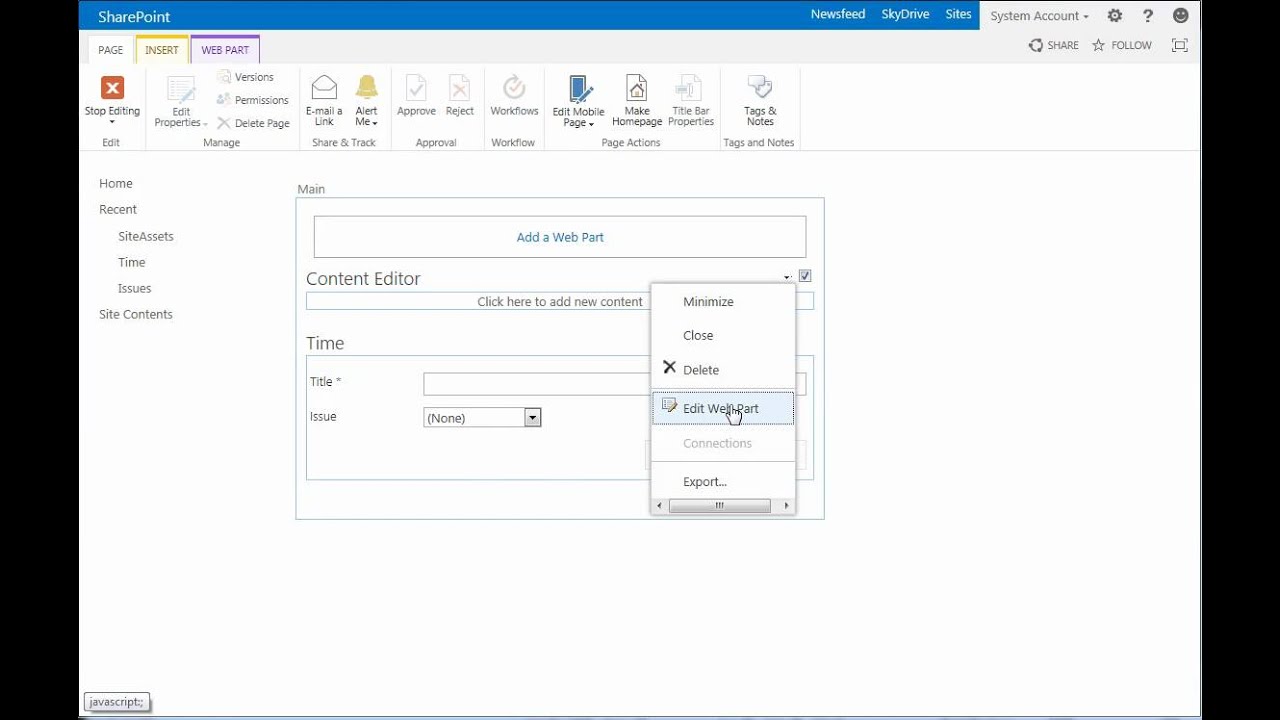Click the Reject icon
The image size is (1280, 720).
[460, 88]
